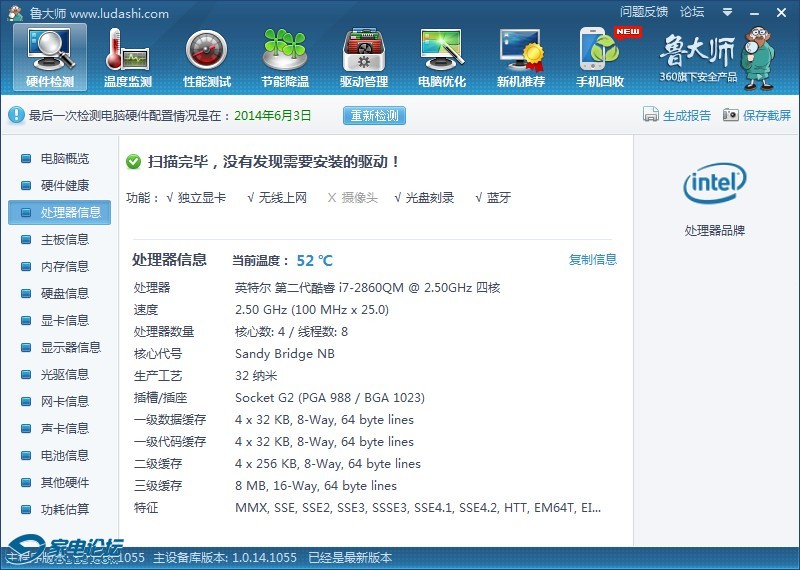Click the Intel processor brand logo
800x570 pixels.
pyautogui.click(x=714, y=184)
